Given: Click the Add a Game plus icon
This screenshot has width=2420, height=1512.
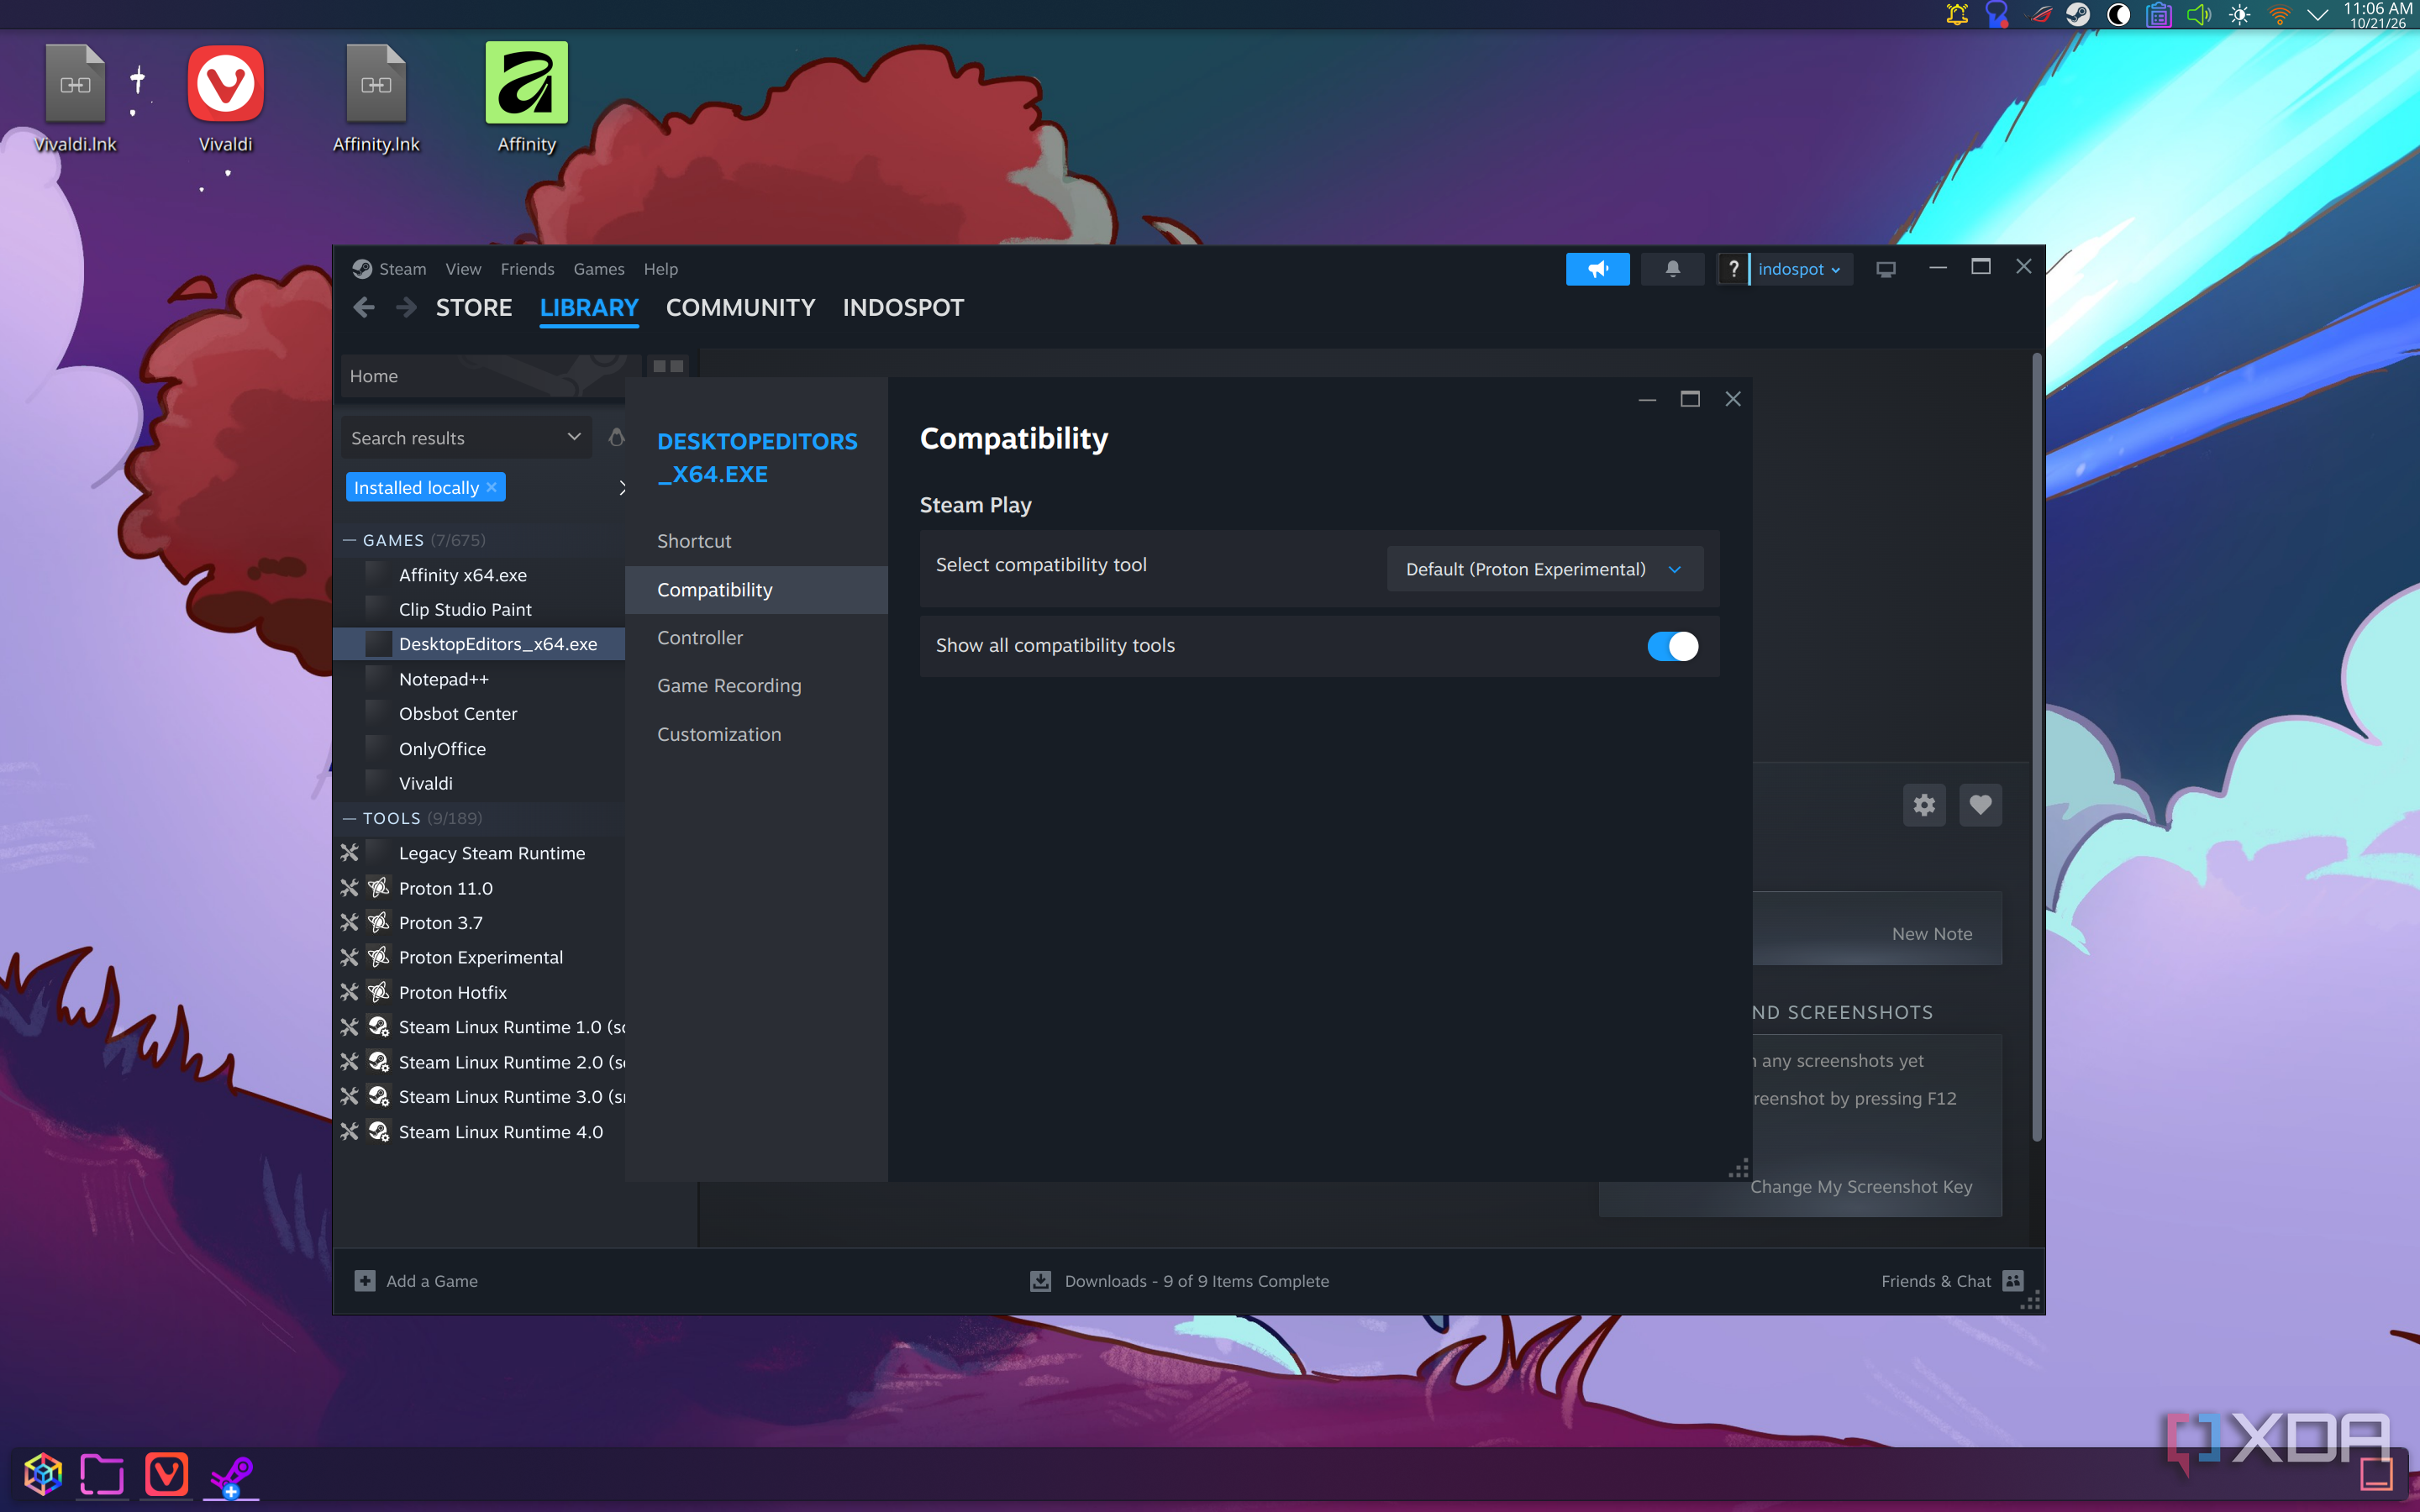Looking at the screenshot, I should point(365,1281).
